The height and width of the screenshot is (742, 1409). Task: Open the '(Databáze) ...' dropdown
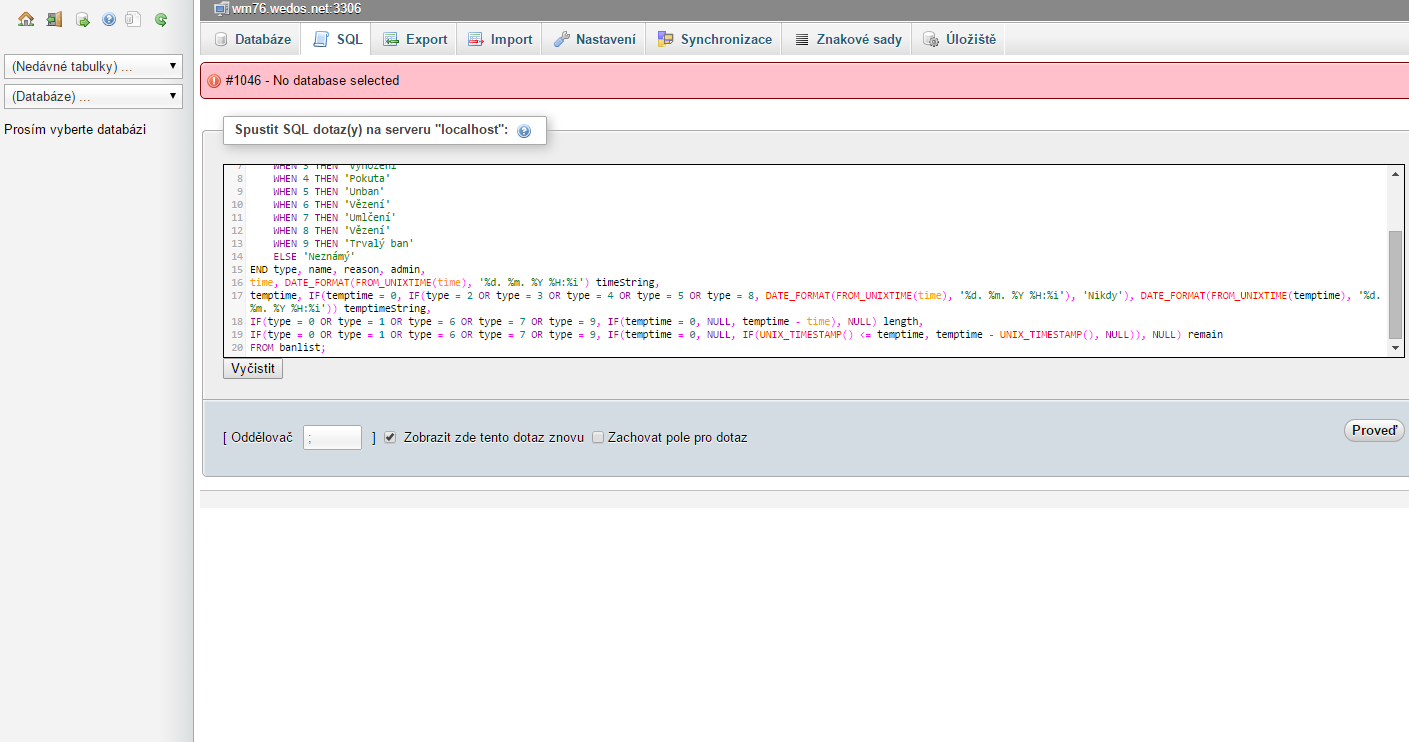[x=94, y=97]
